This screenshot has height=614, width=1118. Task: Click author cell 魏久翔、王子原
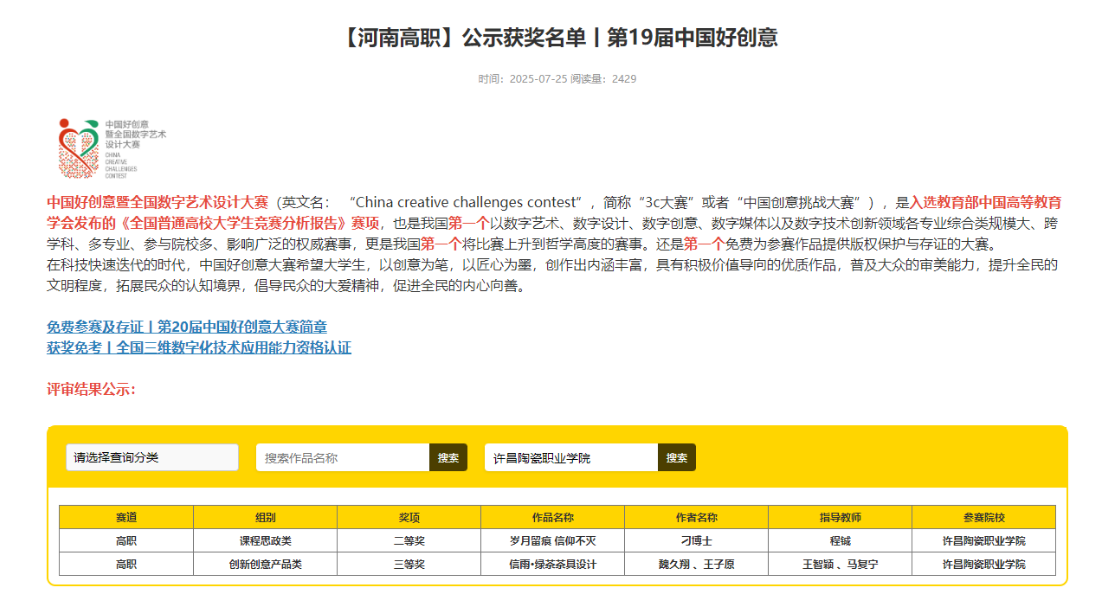tap(696, 564)
